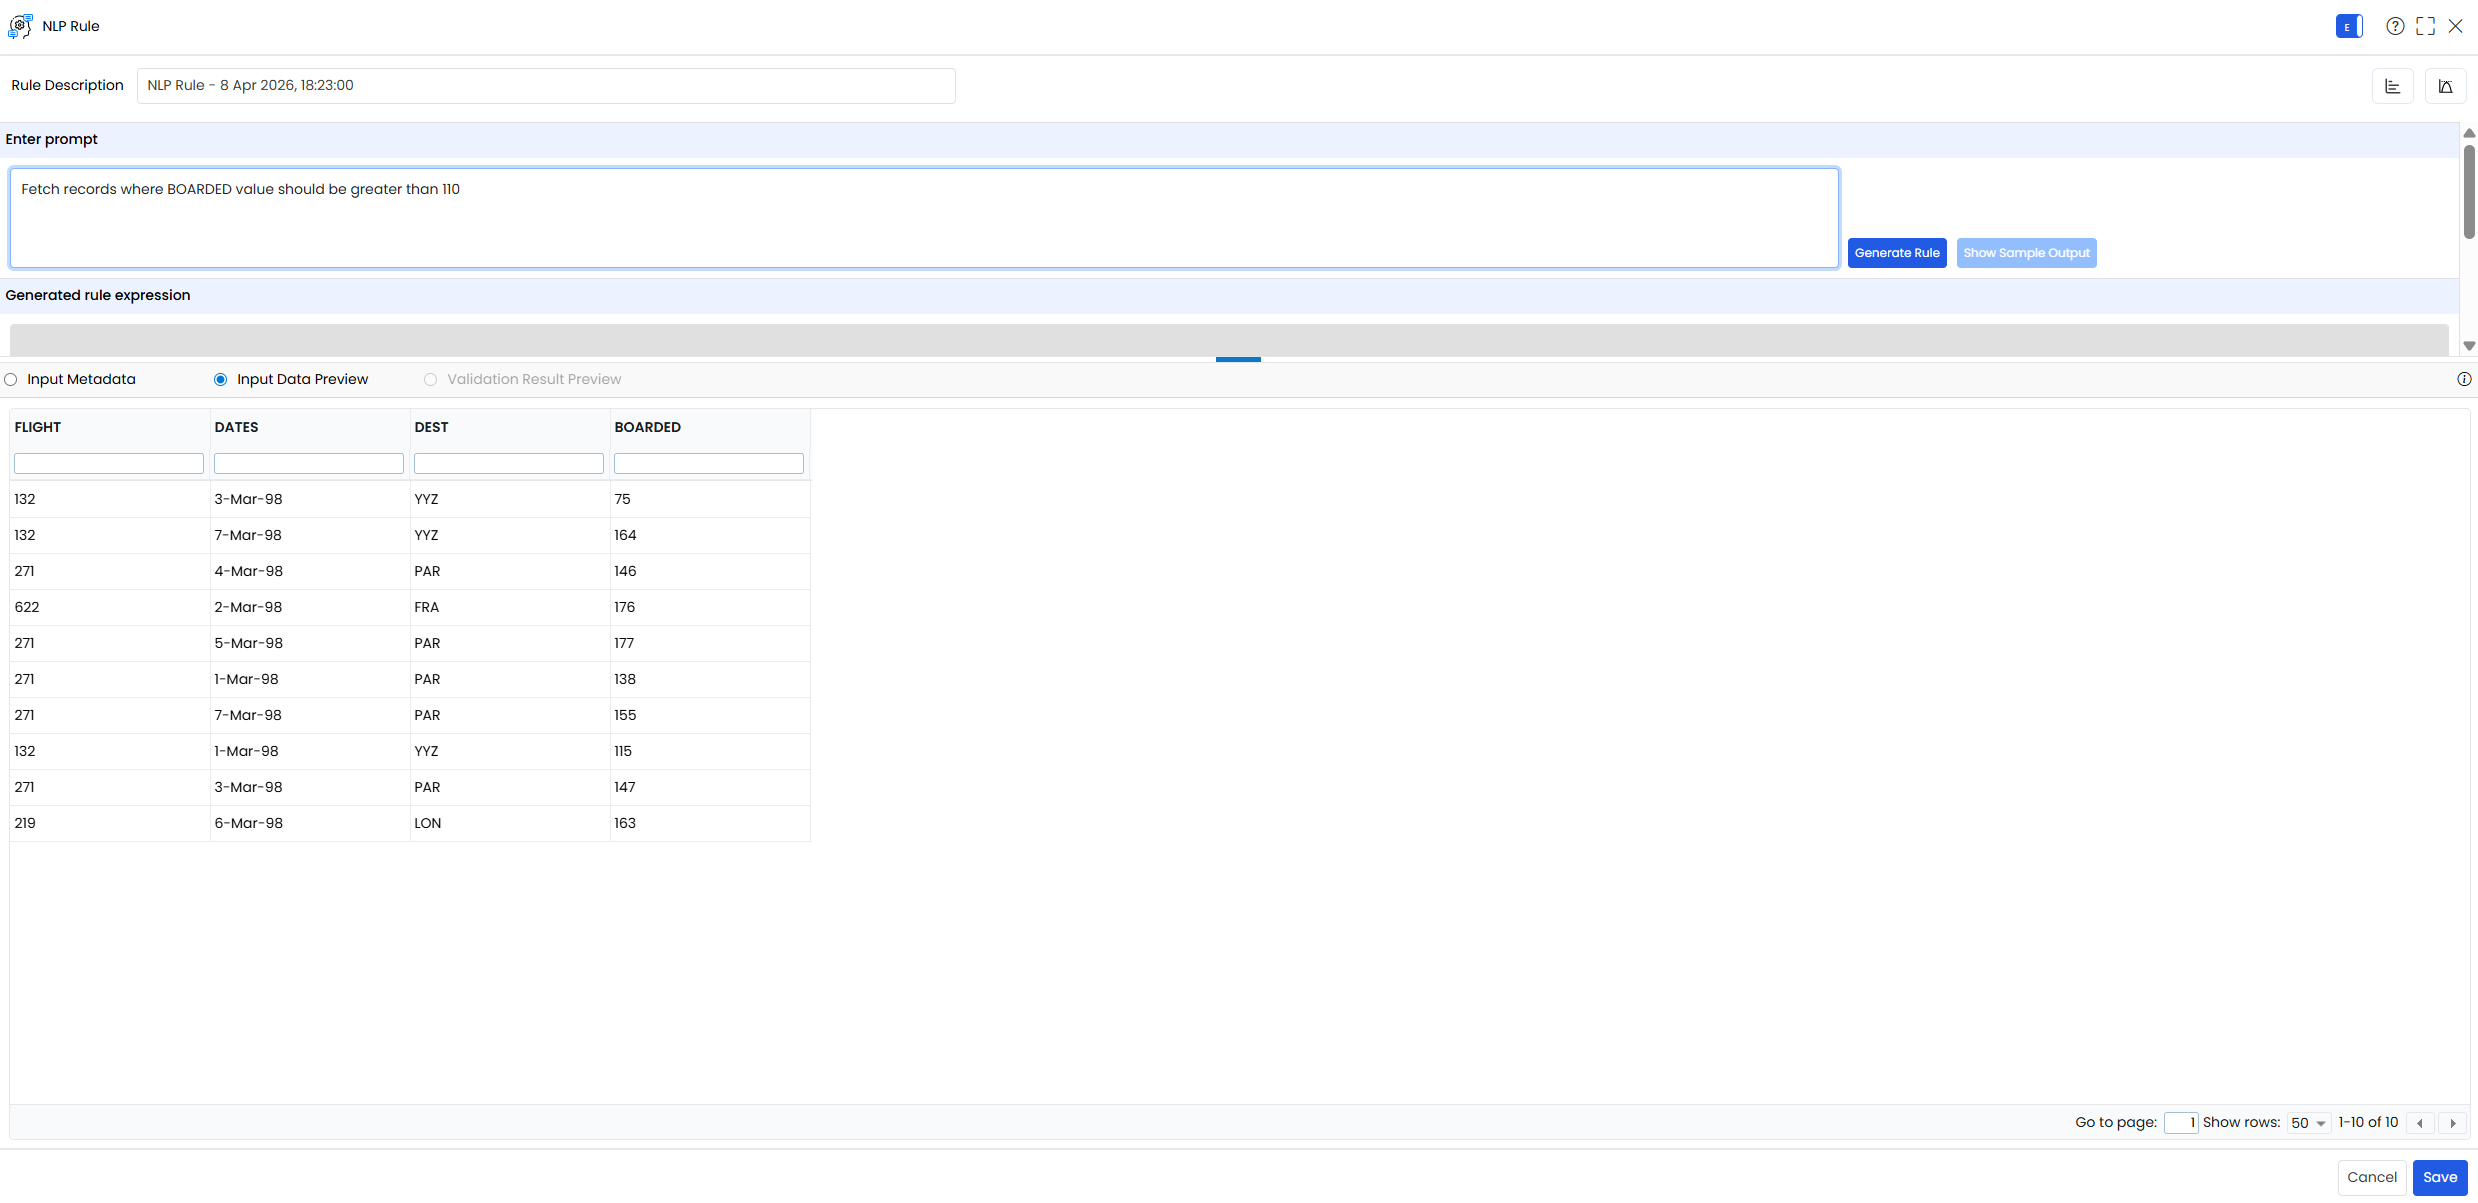2478x1203 pixels.
Task: Select the DATES cell 5-Mar-98
Action: 310,643
